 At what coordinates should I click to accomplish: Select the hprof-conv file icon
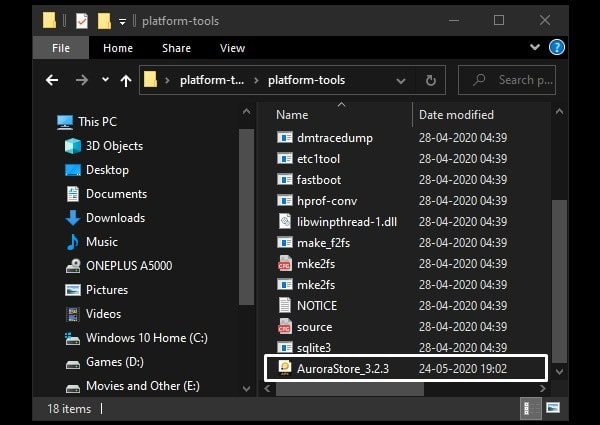coord(285,201)
